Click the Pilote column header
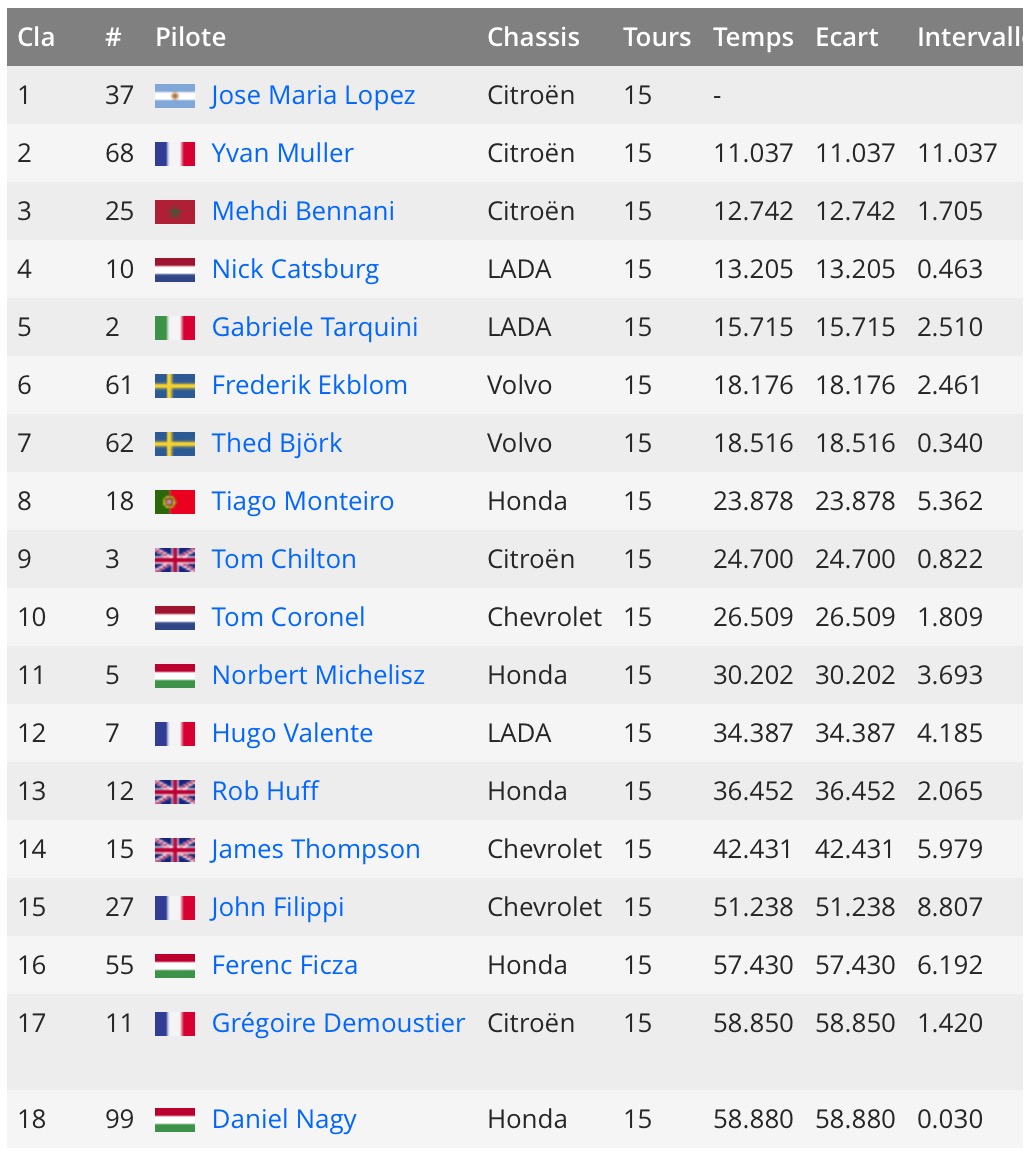The height and width of the screenshot is (1152, 1035). click(190, 37)
